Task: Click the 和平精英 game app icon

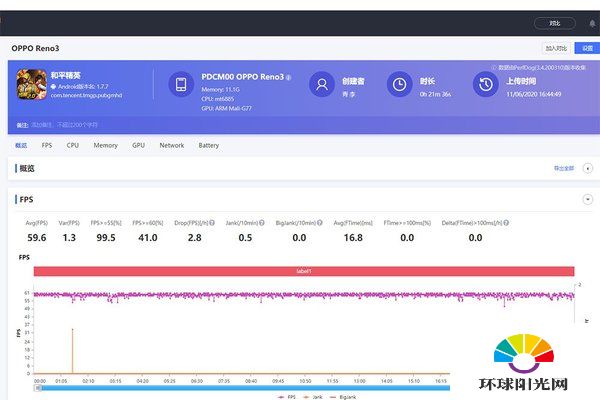Action: pyautogui.click(x=31, y=84)
